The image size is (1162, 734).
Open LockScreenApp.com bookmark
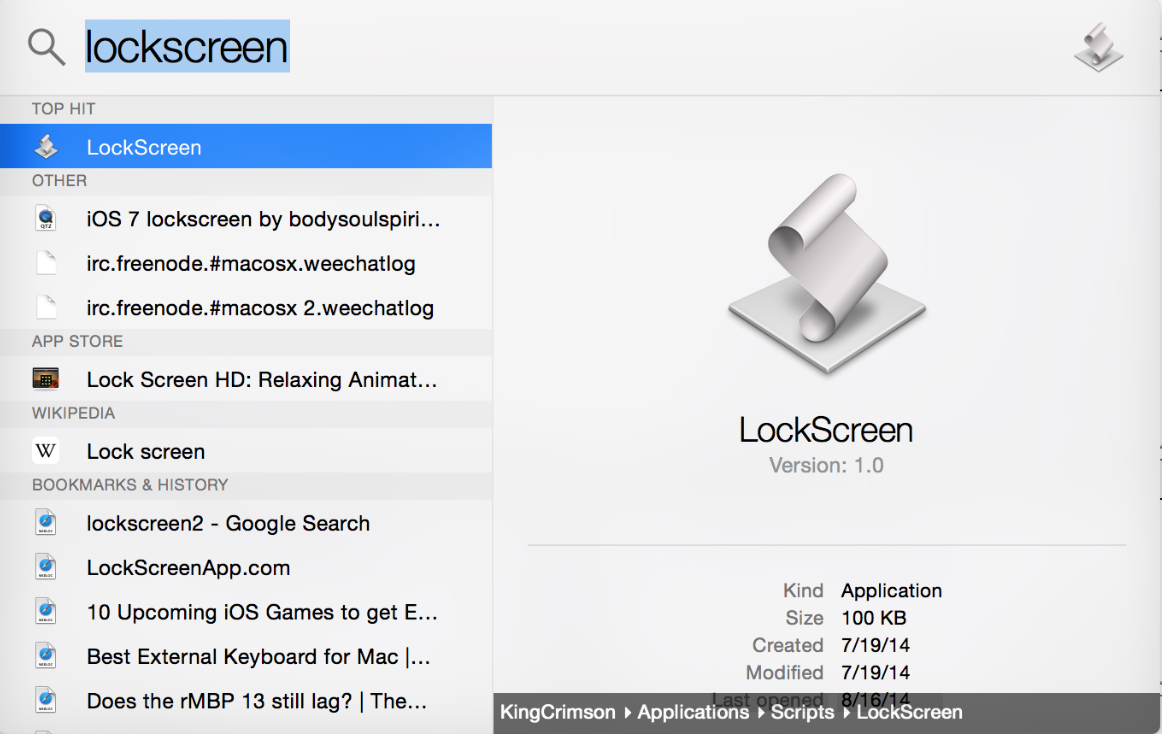246,567
